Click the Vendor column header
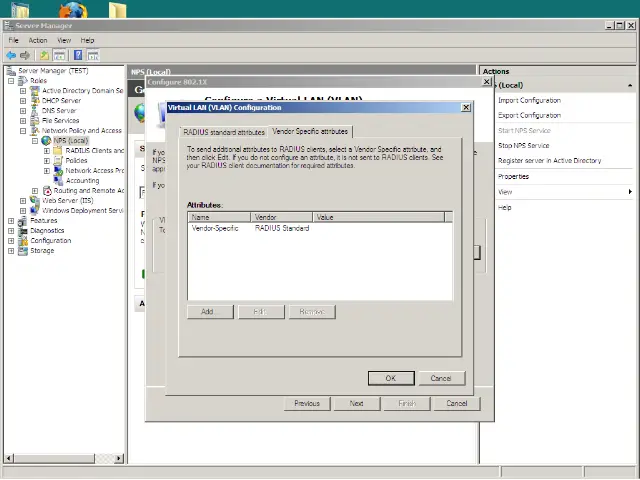The image size is (640, 480). point(282,218)
